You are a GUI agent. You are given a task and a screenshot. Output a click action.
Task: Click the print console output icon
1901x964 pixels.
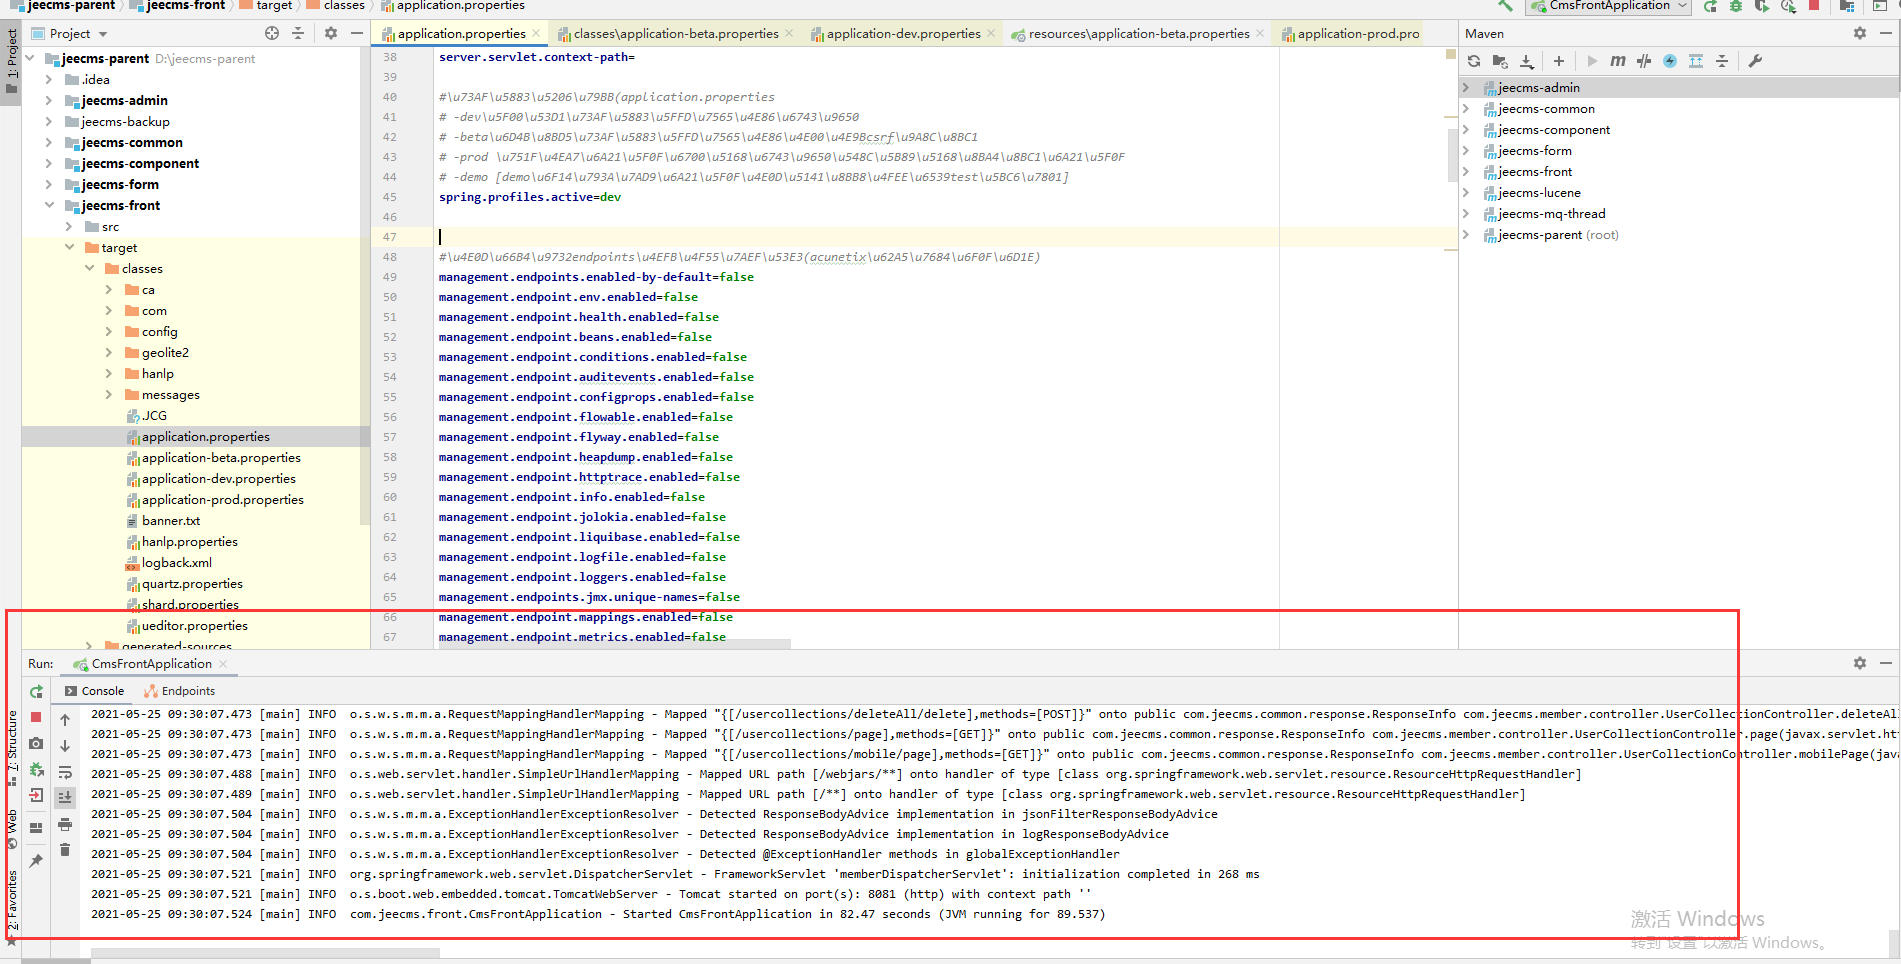(65, 824)
